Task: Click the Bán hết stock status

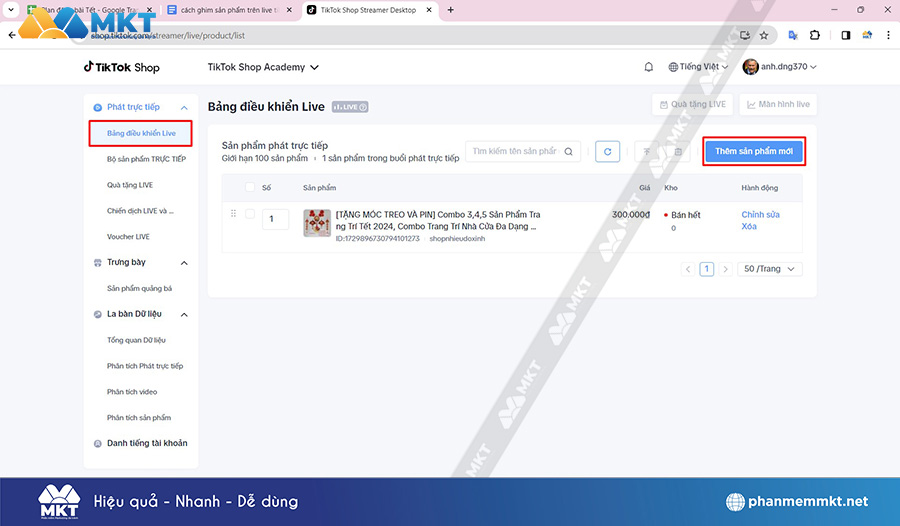Action: (686, 215)
